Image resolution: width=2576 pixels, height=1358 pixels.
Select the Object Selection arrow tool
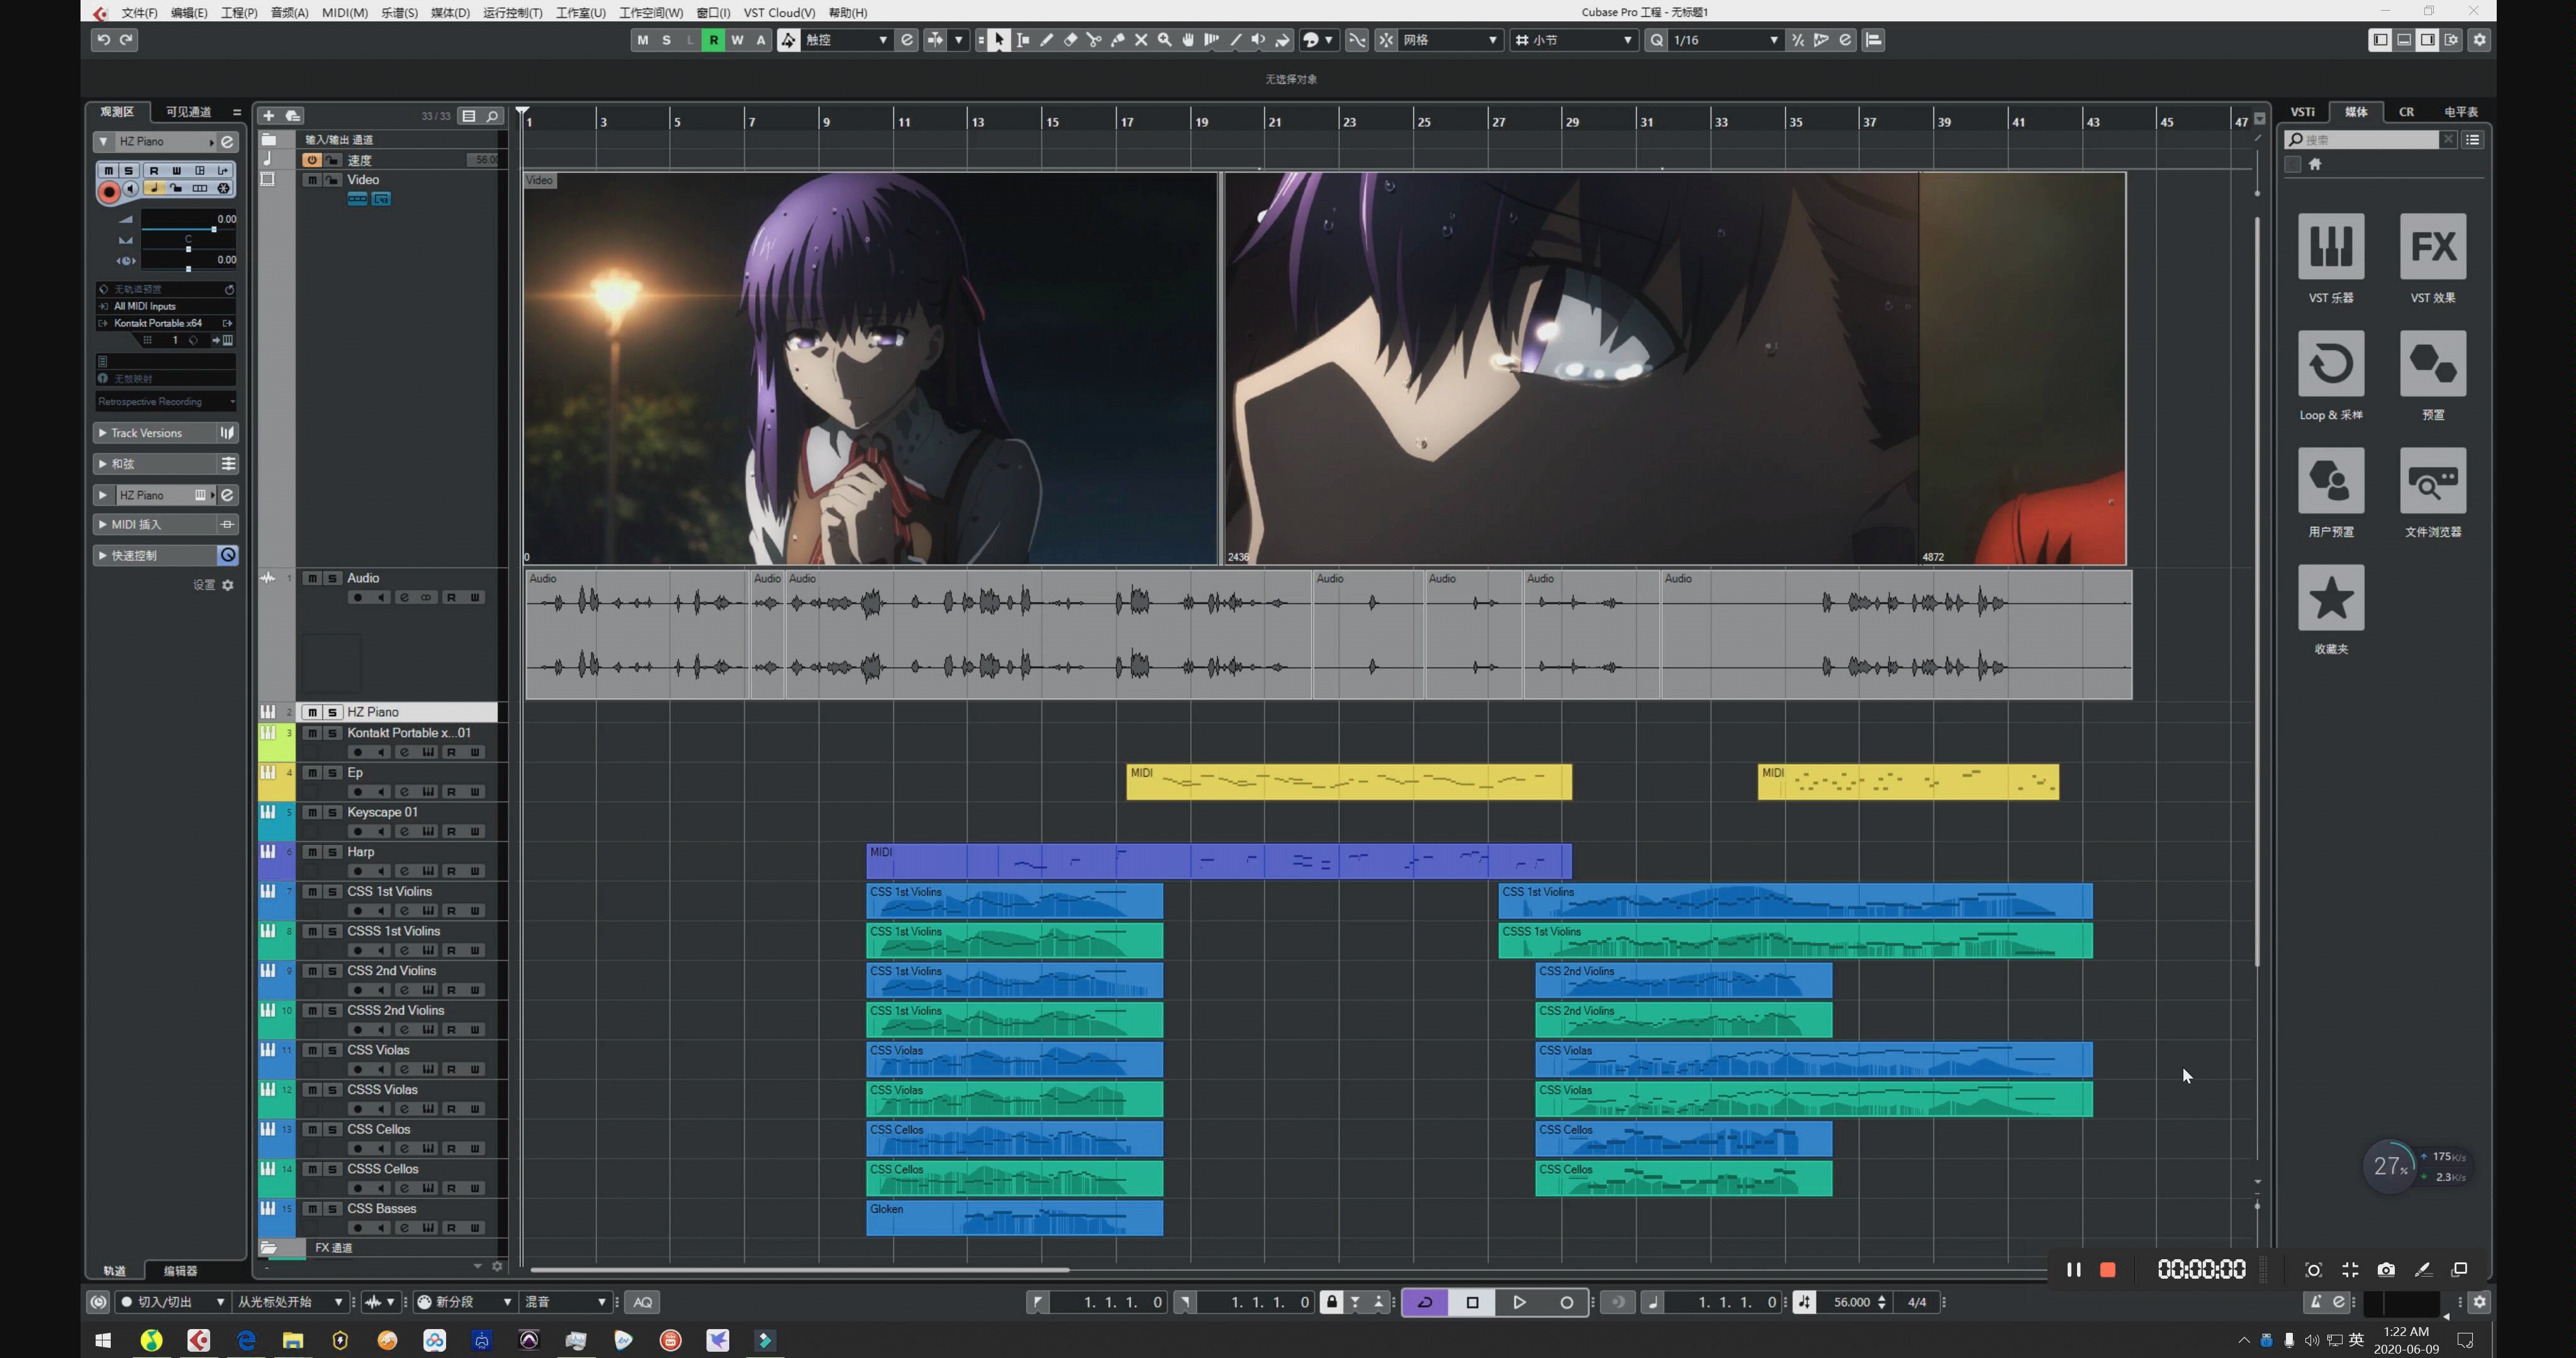point(998,40)
